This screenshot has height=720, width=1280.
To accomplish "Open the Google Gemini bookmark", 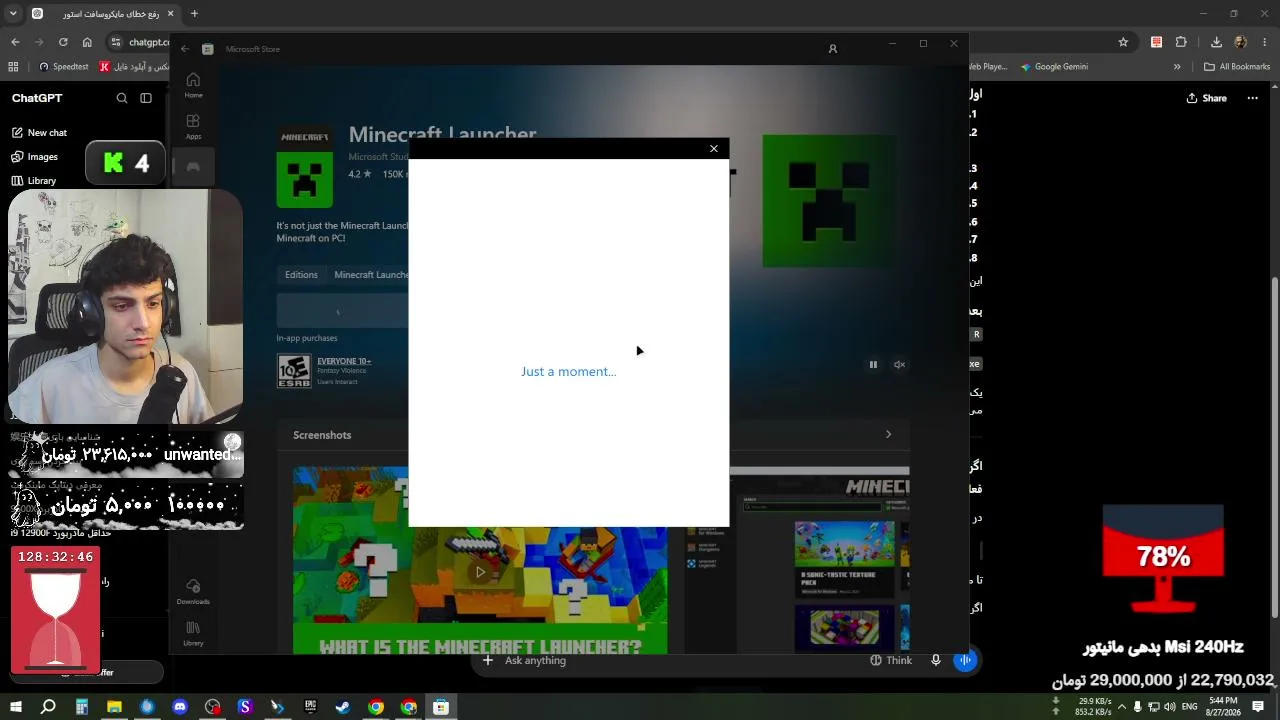I will click(x=1054, y=67).
